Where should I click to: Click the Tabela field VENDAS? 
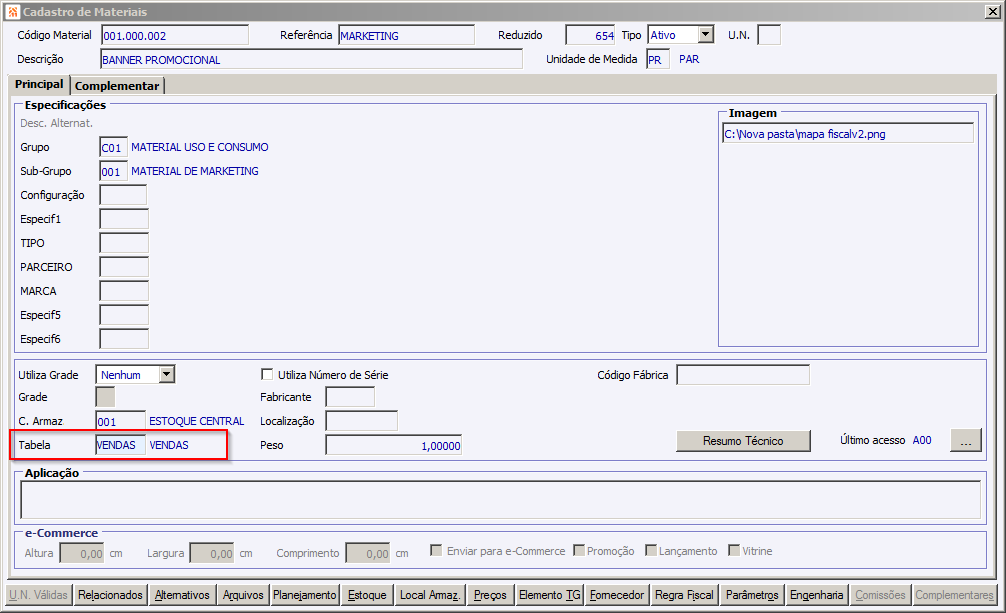(121, 445)
